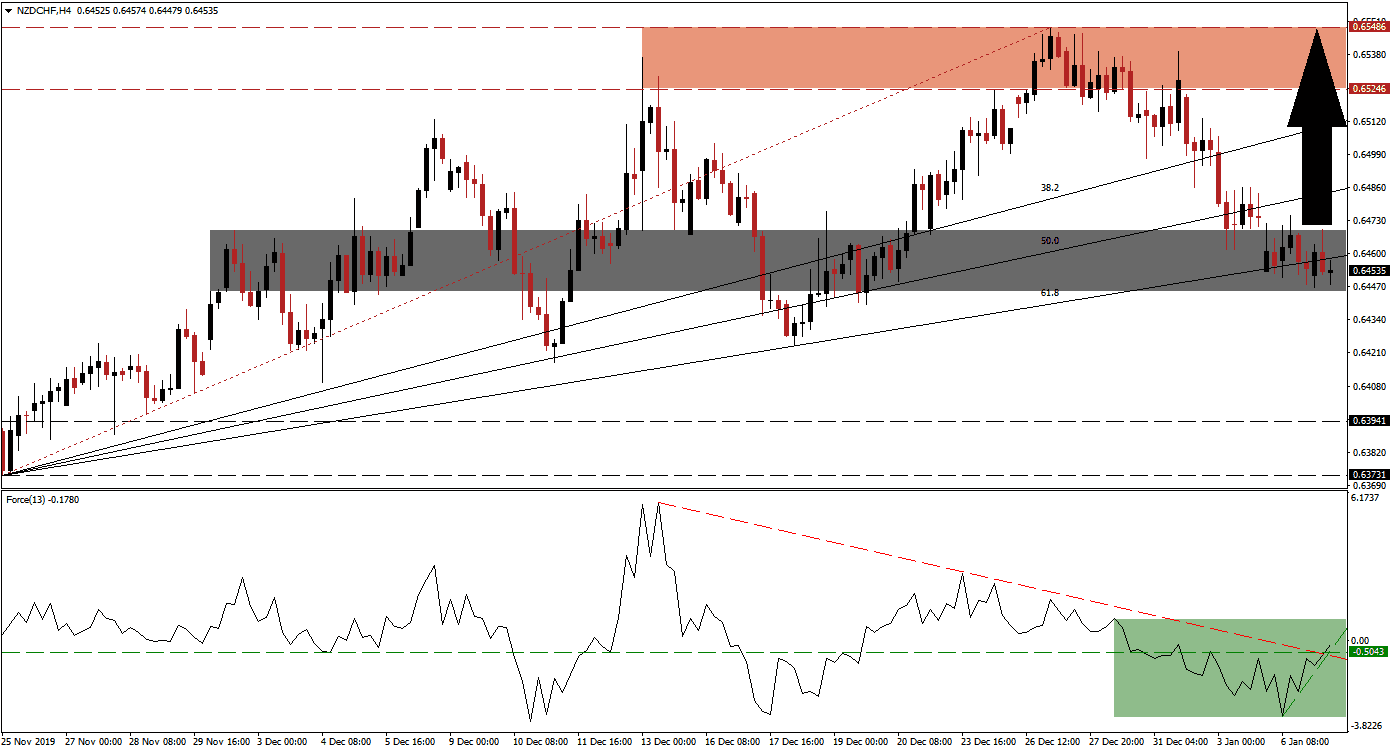1393x753 pixels.
Task: Click the -0.5043 green indicator value tag
Action: (1367, 651)
